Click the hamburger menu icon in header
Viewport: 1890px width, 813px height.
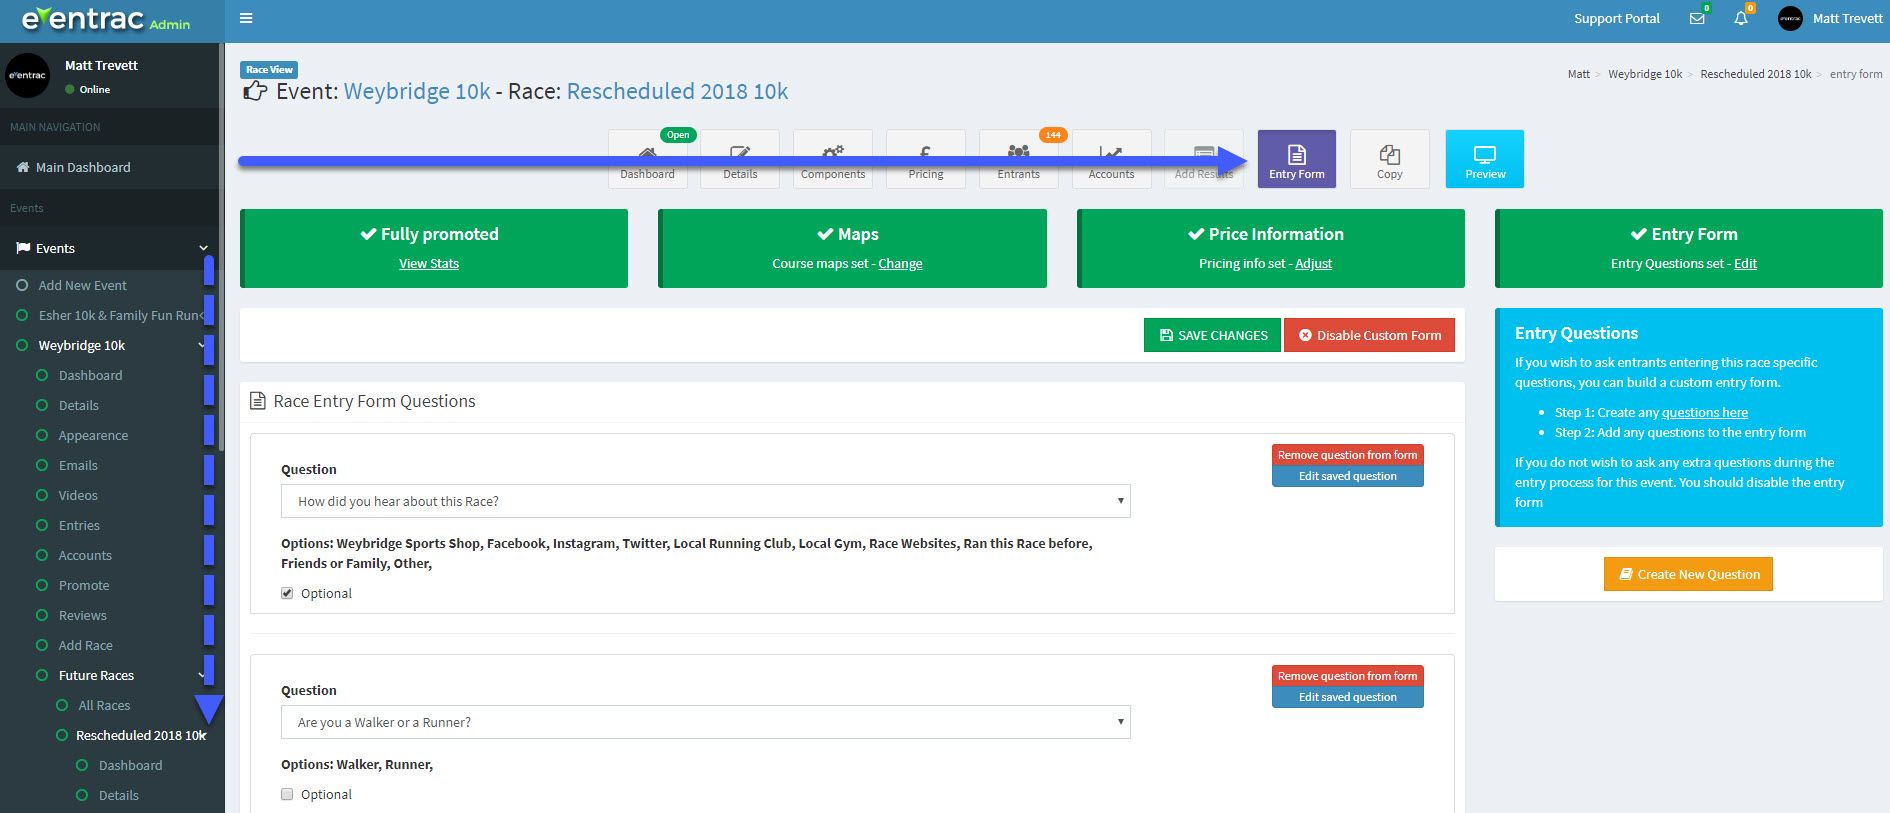pos(246,18)
